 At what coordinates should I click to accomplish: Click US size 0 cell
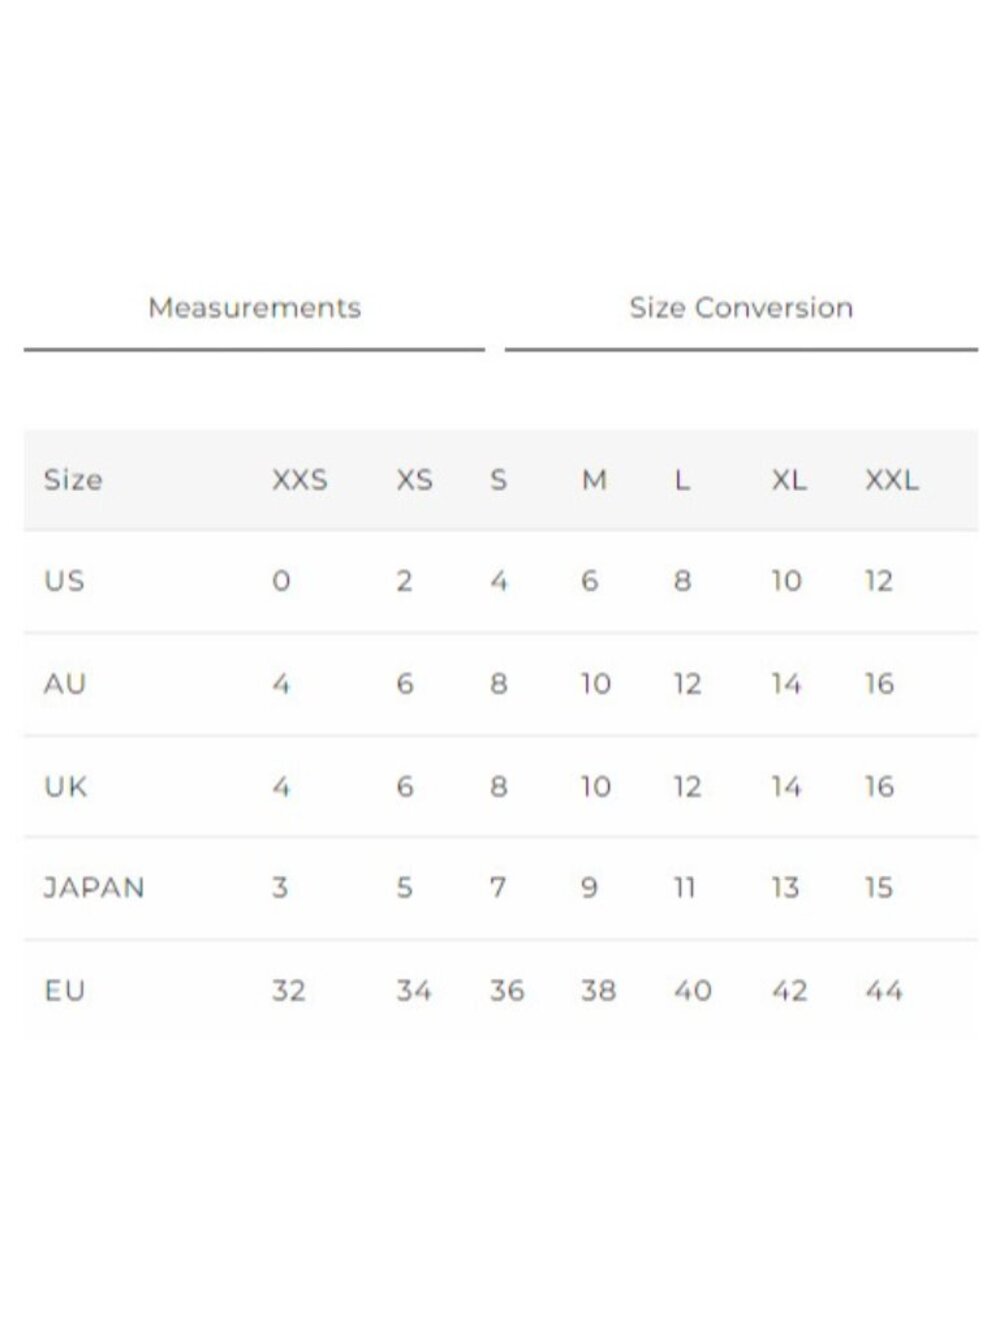tap(281, 581)
